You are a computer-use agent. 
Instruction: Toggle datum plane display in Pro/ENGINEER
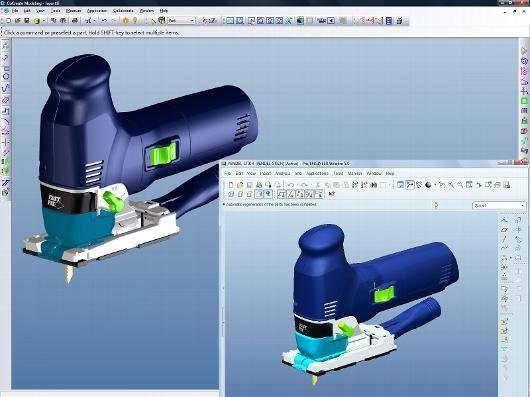281,194
